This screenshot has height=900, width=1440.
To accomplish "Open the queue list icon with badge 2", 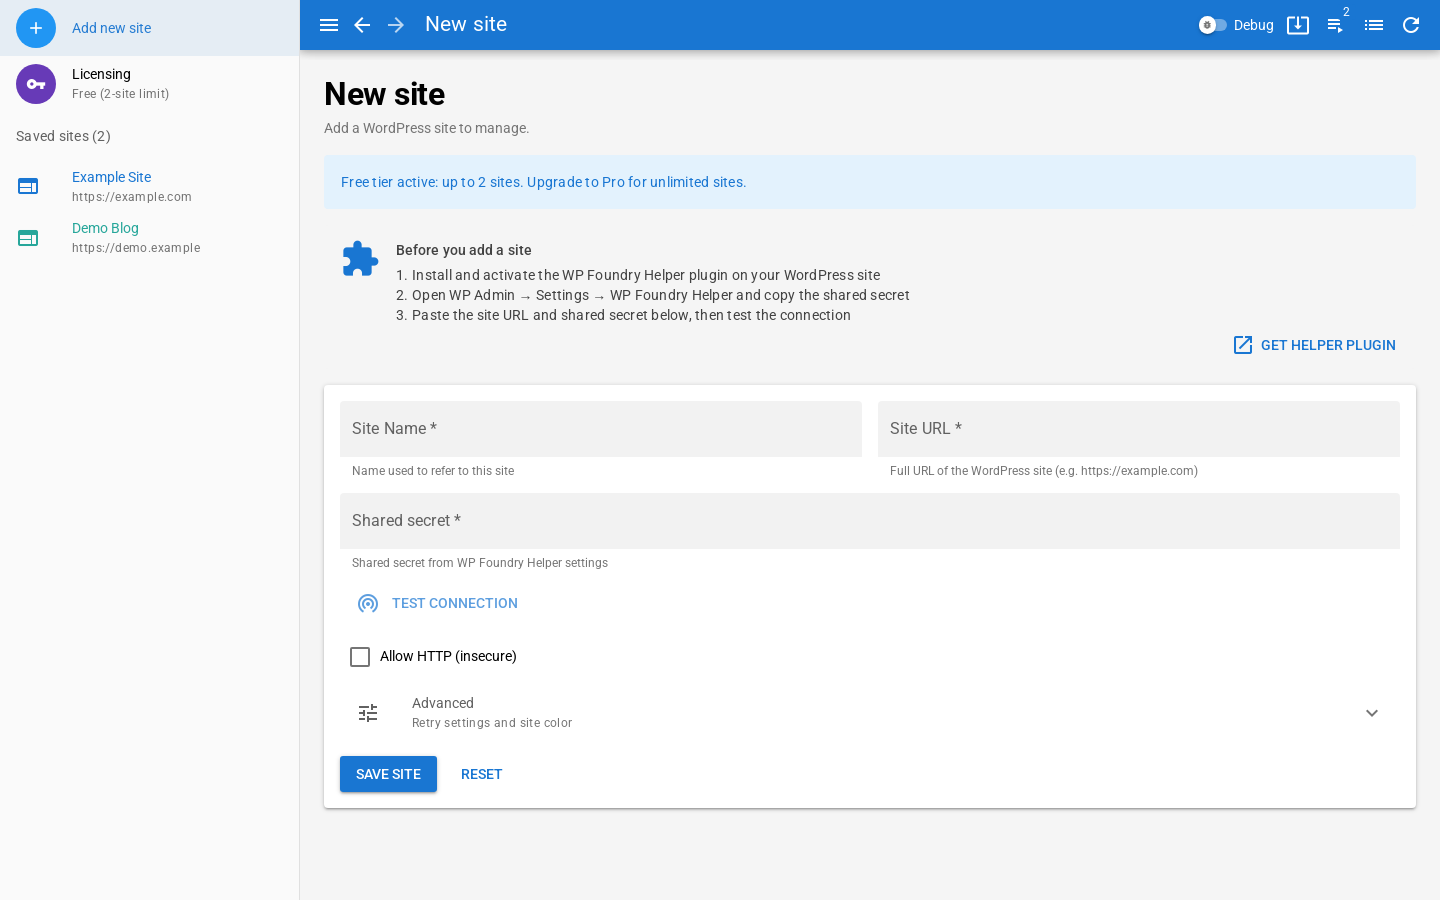I will [1336, 25].
